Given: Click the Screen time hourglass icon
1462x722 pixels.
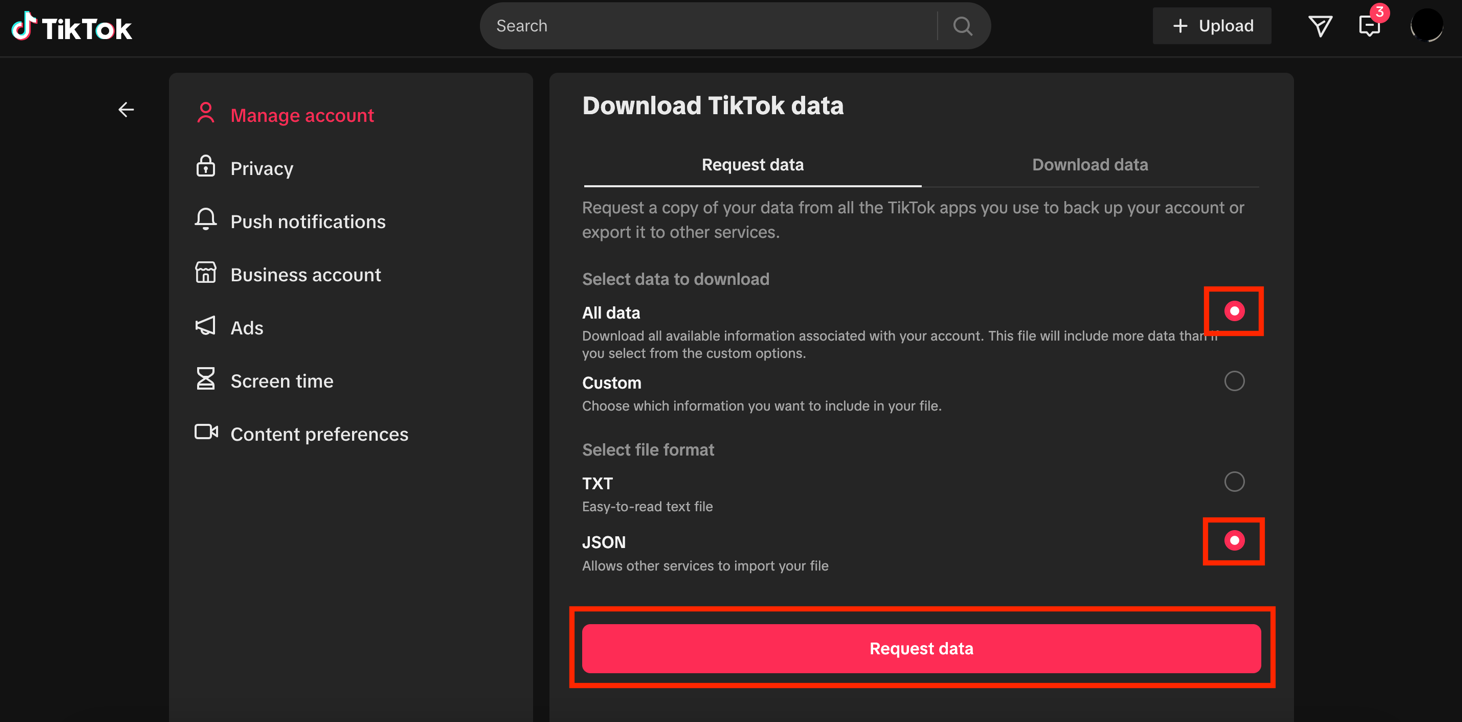Looking at the screenshot, I should [x=205, y=380].
